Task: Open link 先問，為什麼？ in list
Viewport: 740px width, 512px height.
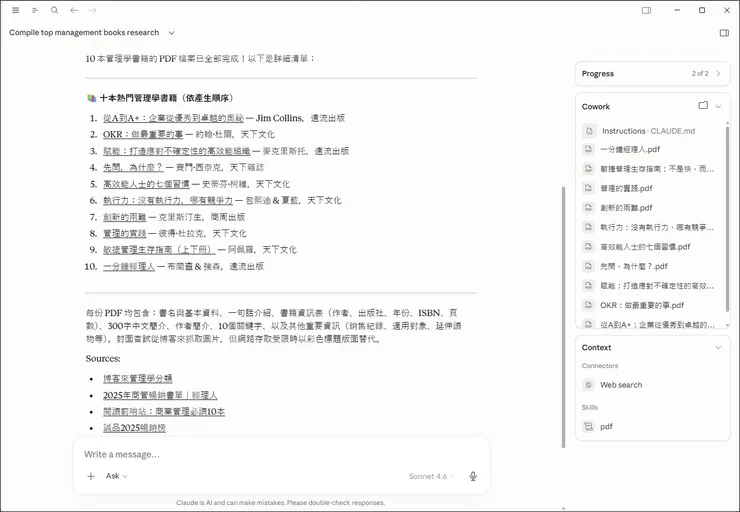Action: click(x=133, y=168)
